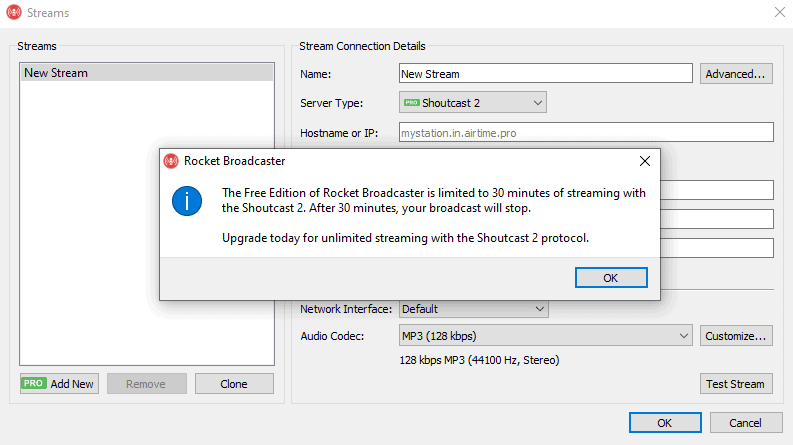The image size is (793, 445).
Task: Click the PRO badge in Server Type
Action: [411, 103]
